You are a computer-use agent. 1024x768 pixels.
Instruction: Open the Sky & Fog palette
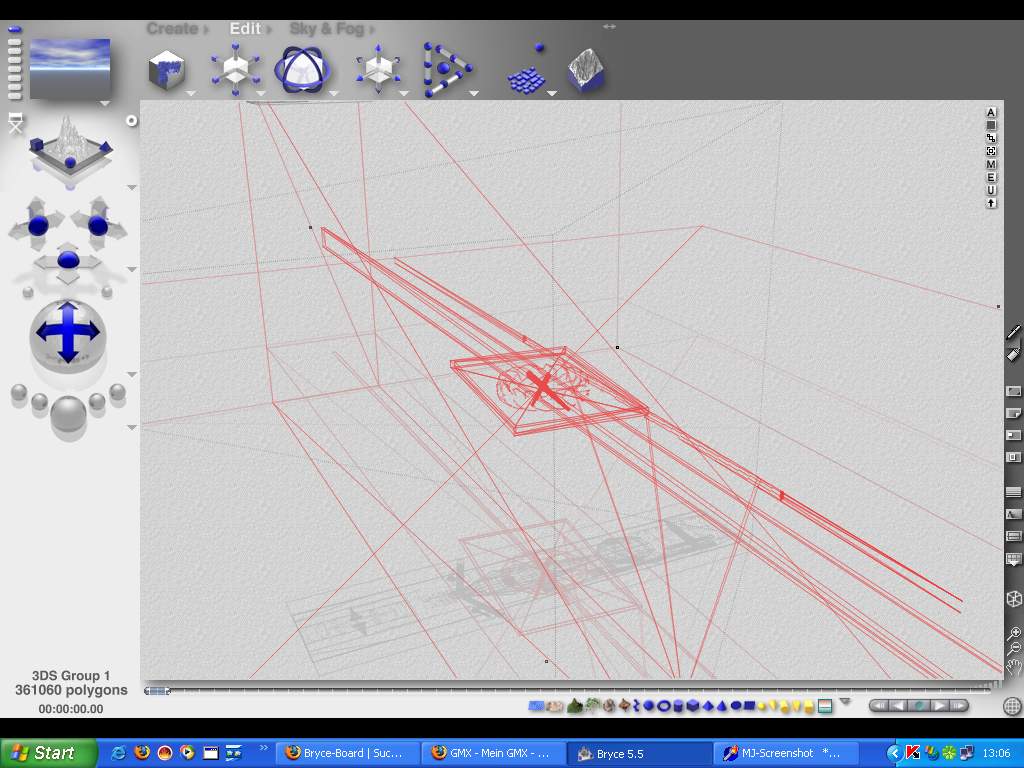tap(331, 29)
